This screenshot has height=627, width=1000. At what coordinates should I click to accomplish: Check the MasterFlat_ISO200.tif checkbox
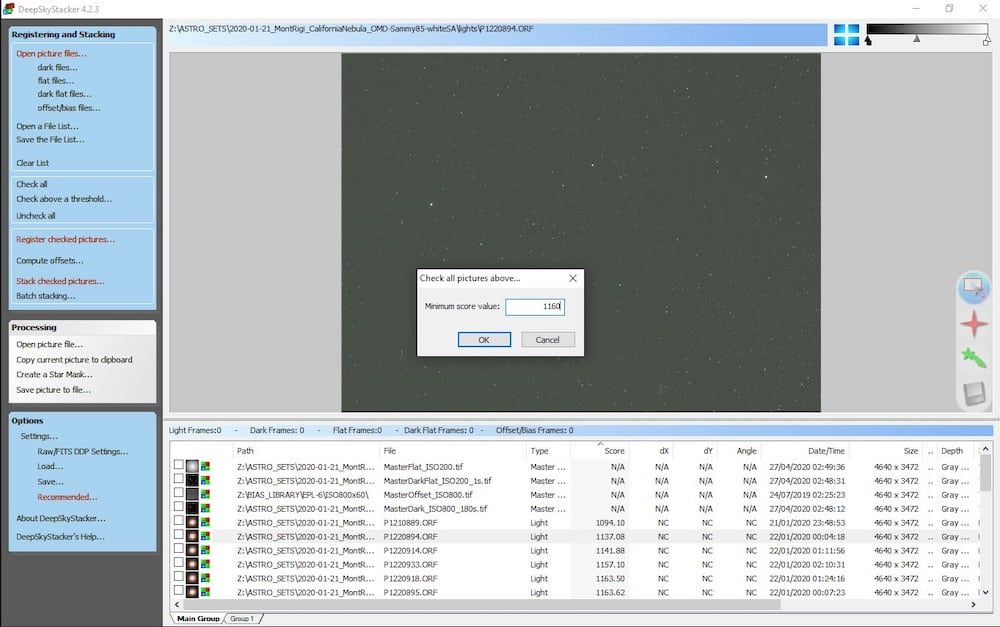point(179,465)
